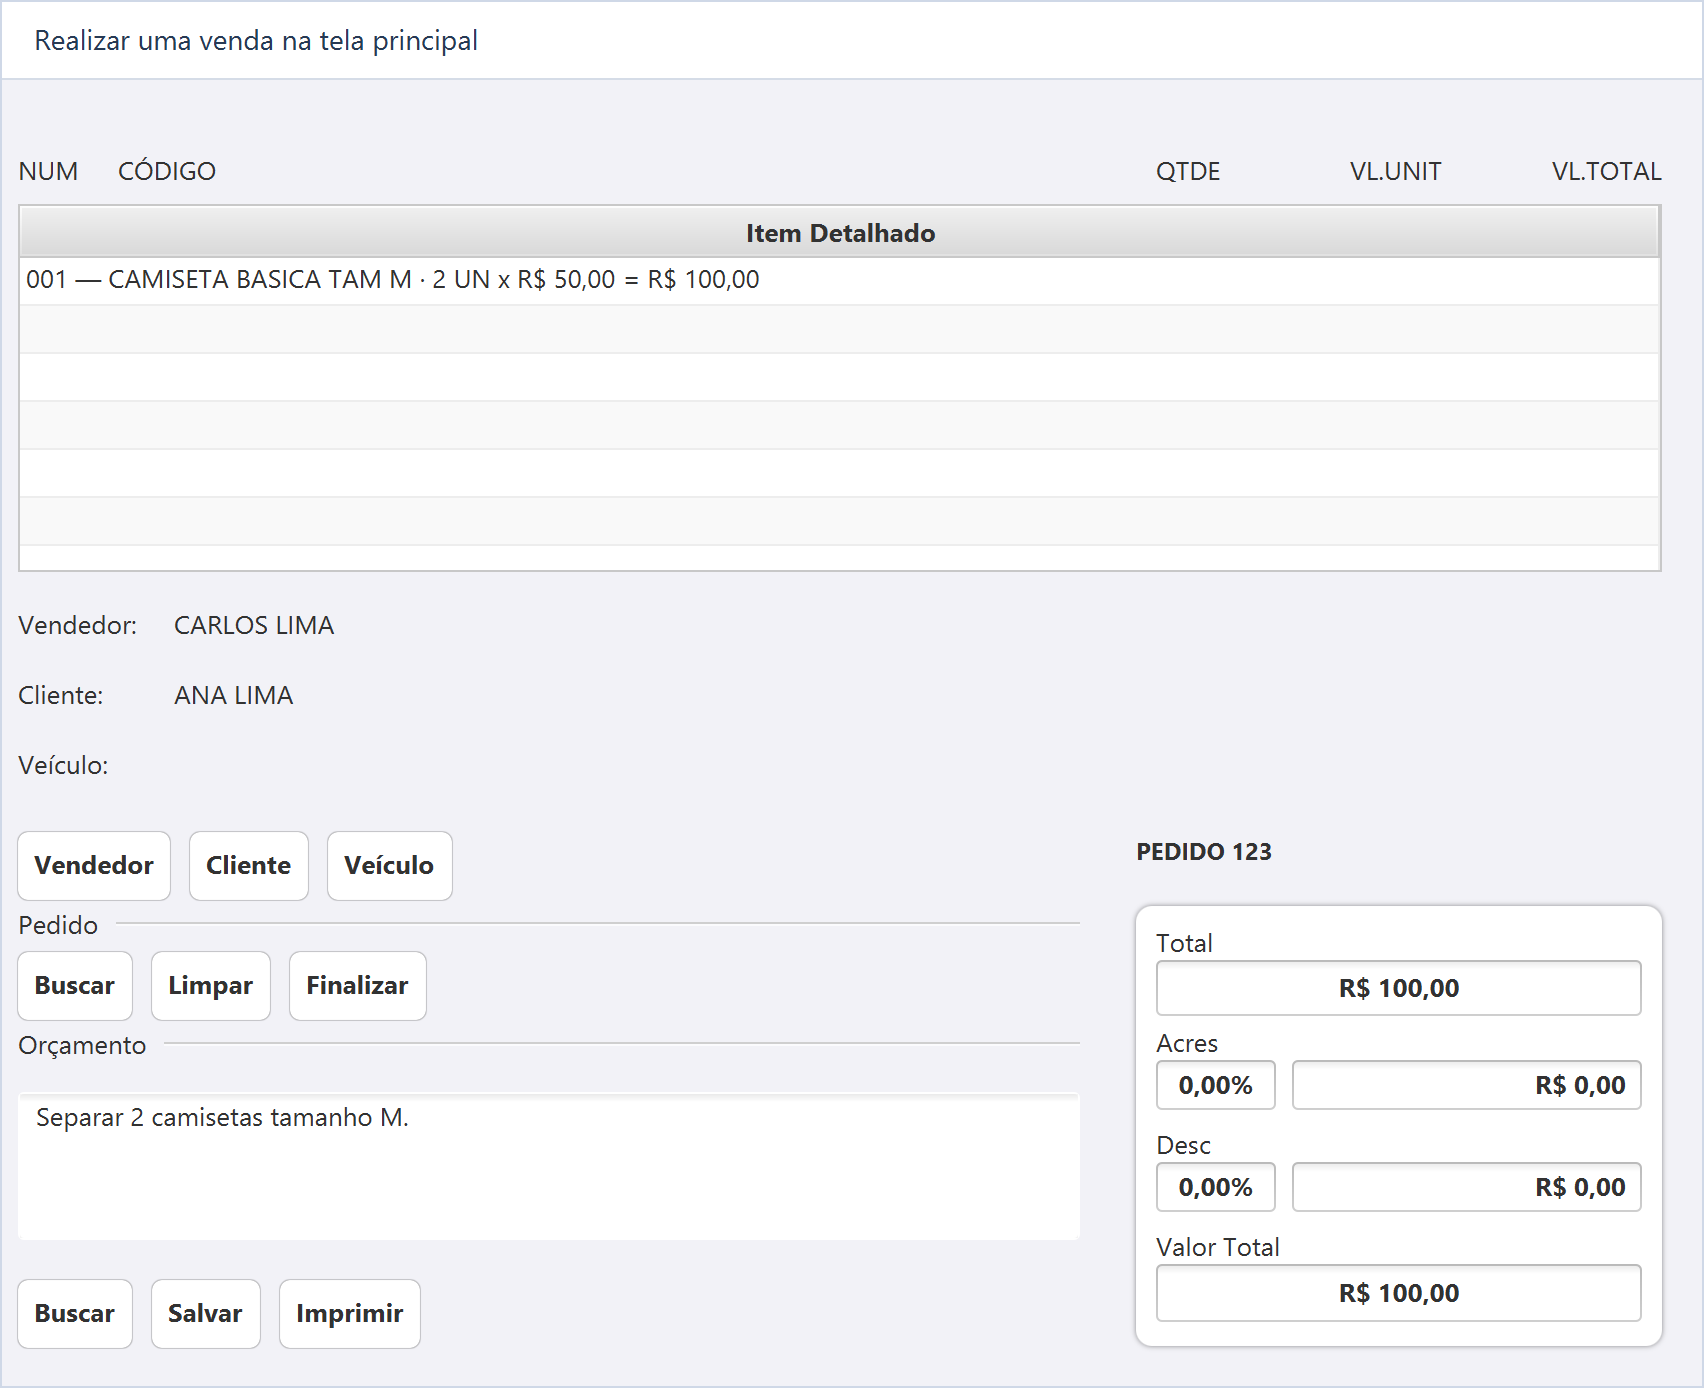The width and height of the screenshot is (1704, 1388).
Task: Click the CARLOS LIMA vendor name
Action: (254, 626)
